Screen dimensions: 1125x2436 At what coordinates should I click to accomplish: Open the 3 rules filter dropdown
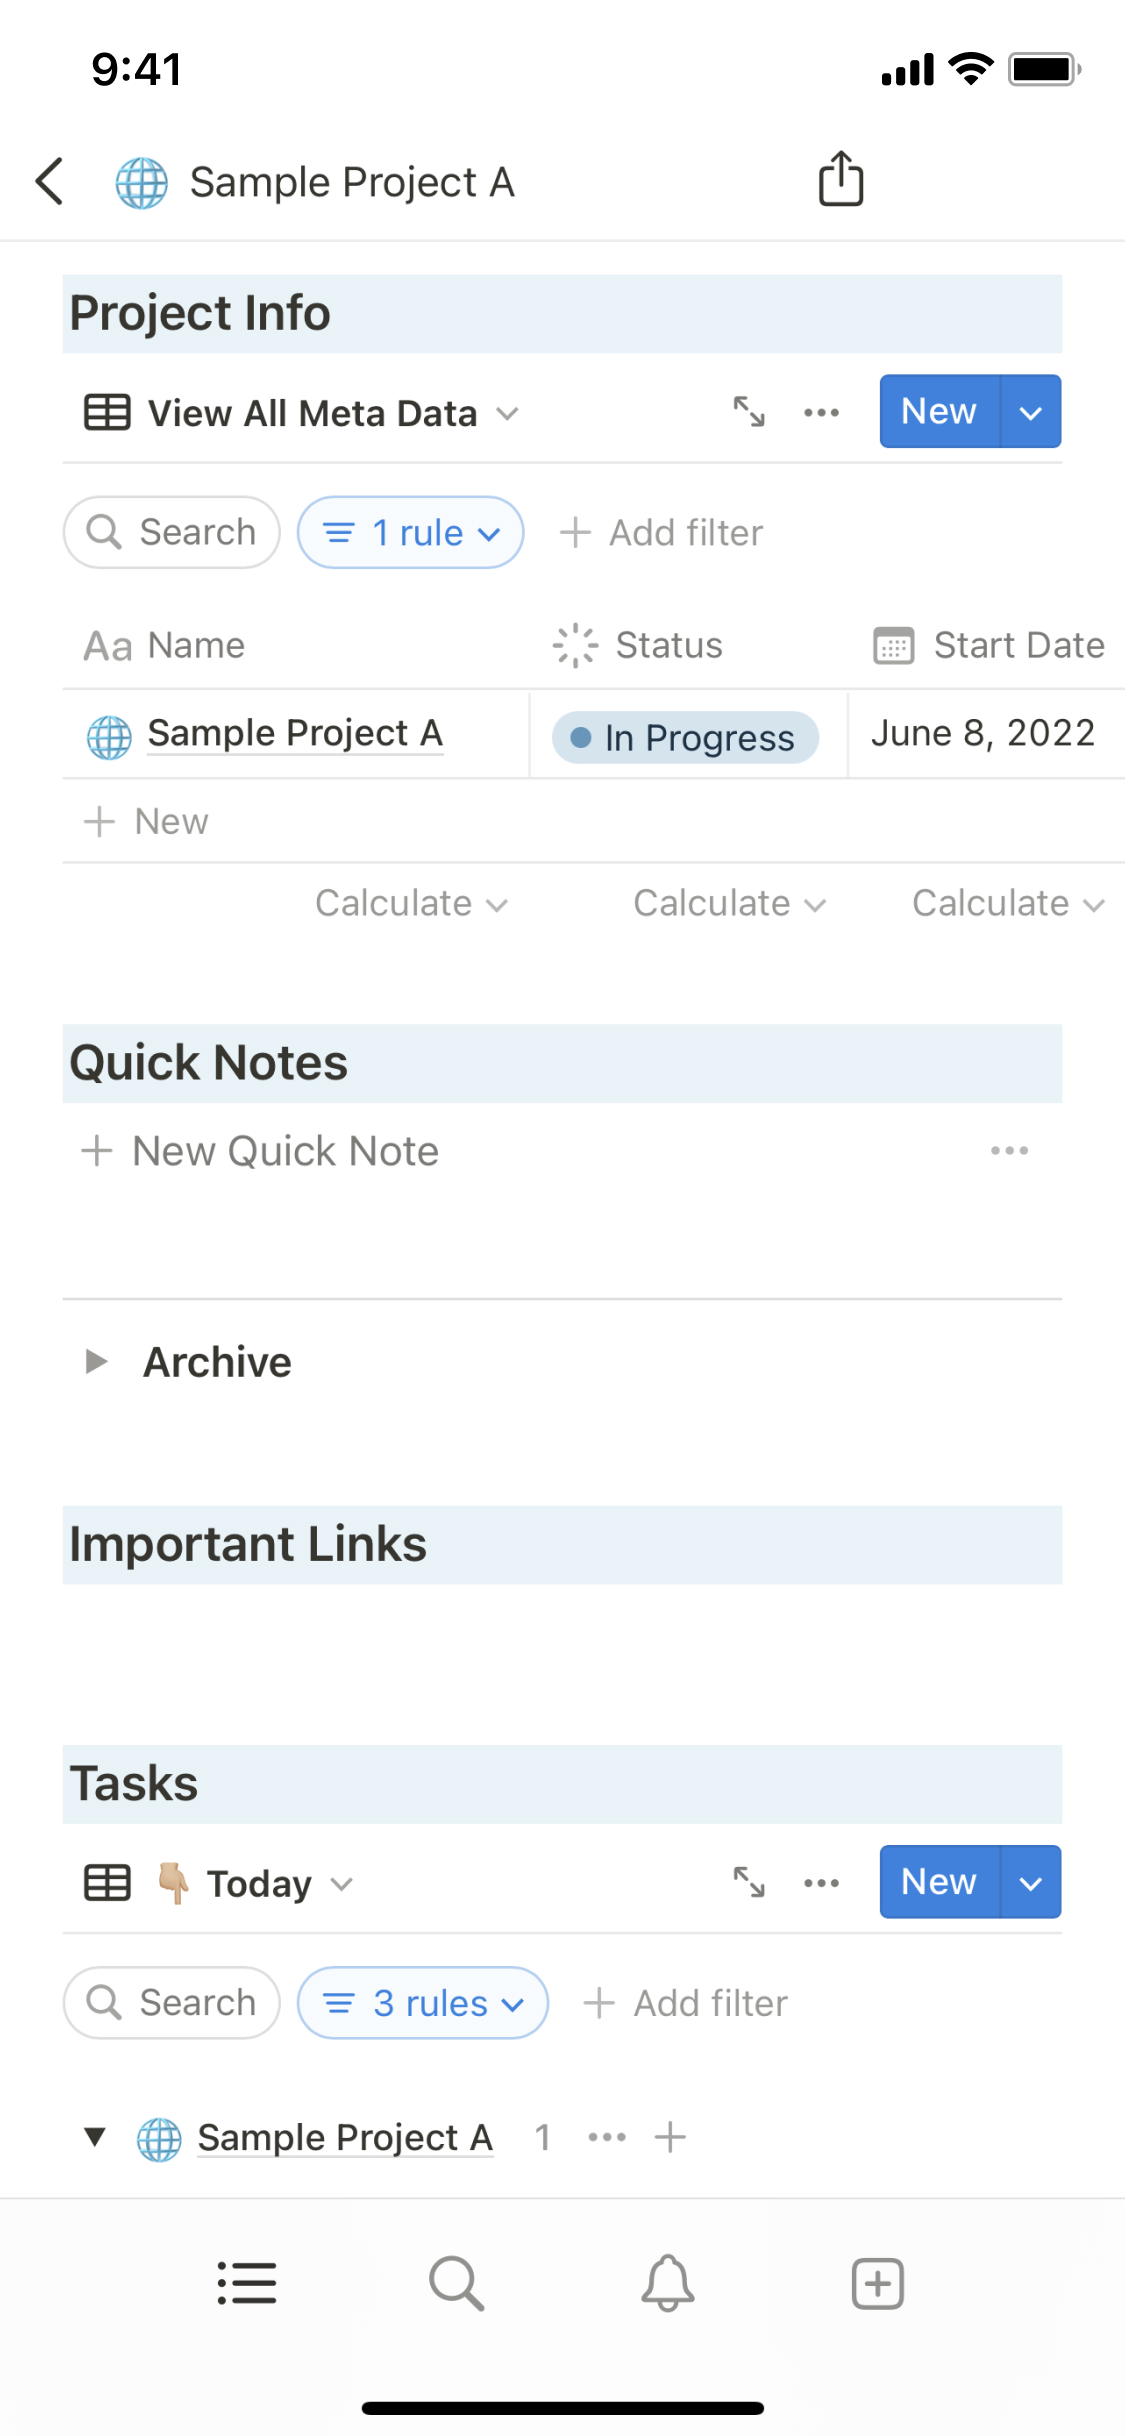click(x=423, y=2003)
